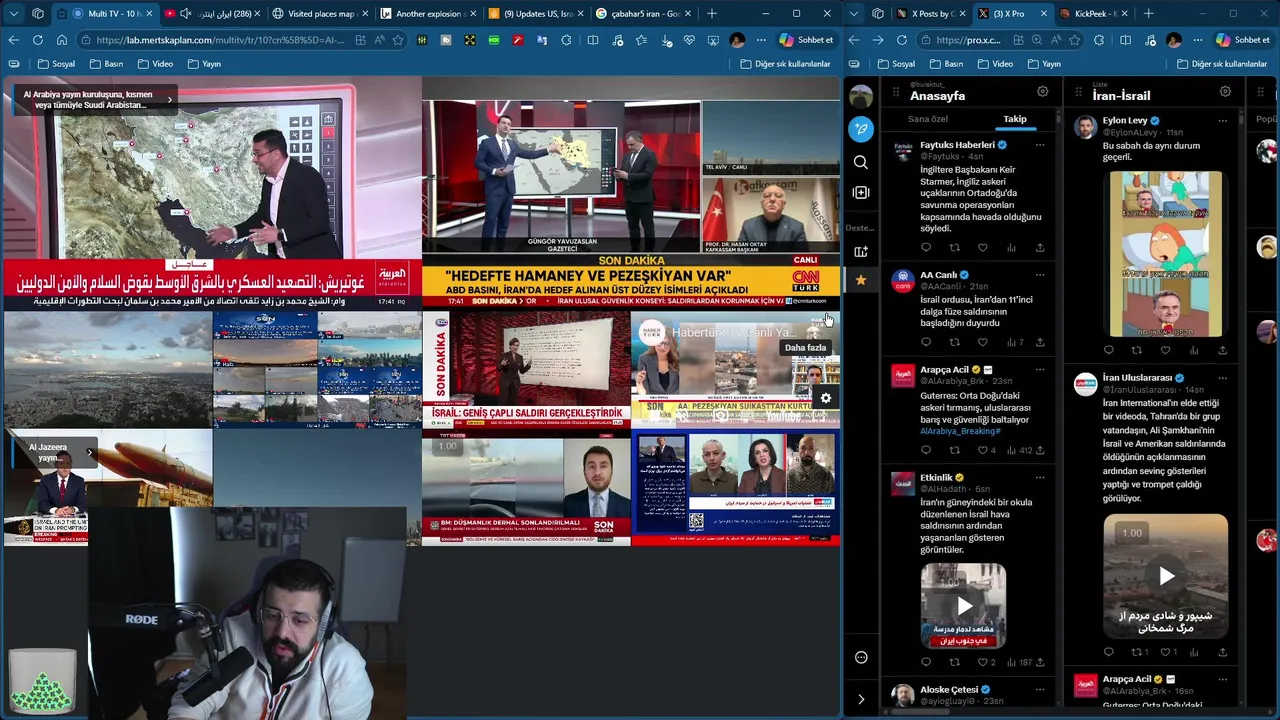Open more options on AA Canlı post
This screenshot has height=720, width=1280.
[x=1040, y=275]
